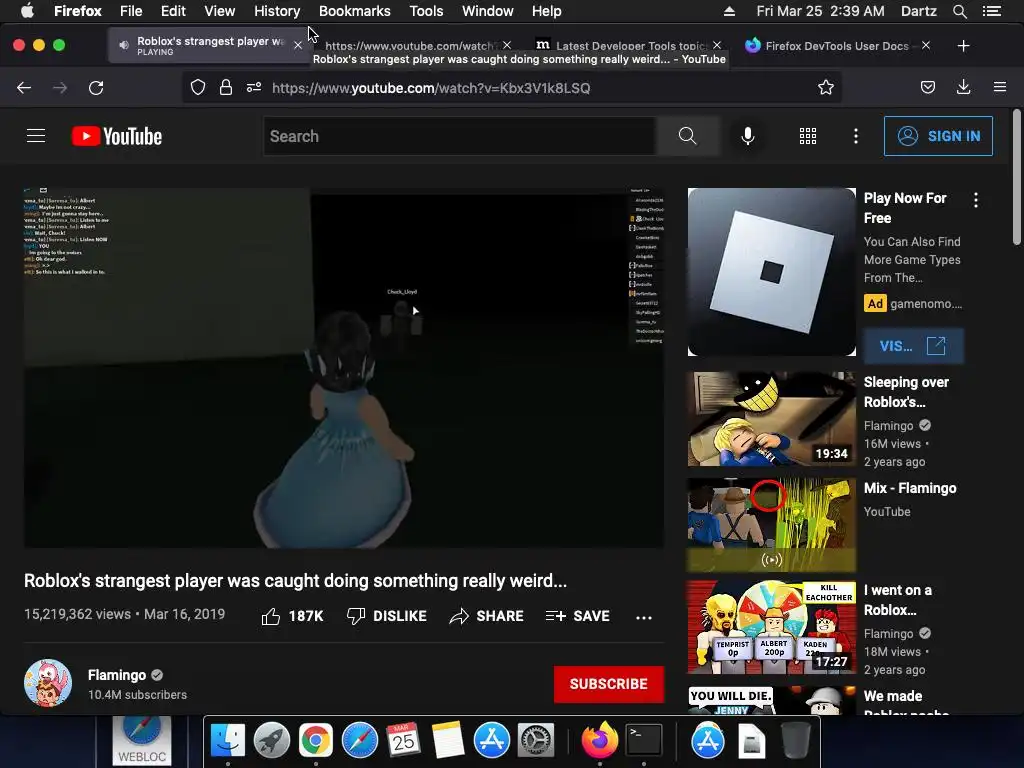Open the Mix - Flamingo playlist thumbnail
Viewport: 1024px width, 768px height.
(771, 524)
